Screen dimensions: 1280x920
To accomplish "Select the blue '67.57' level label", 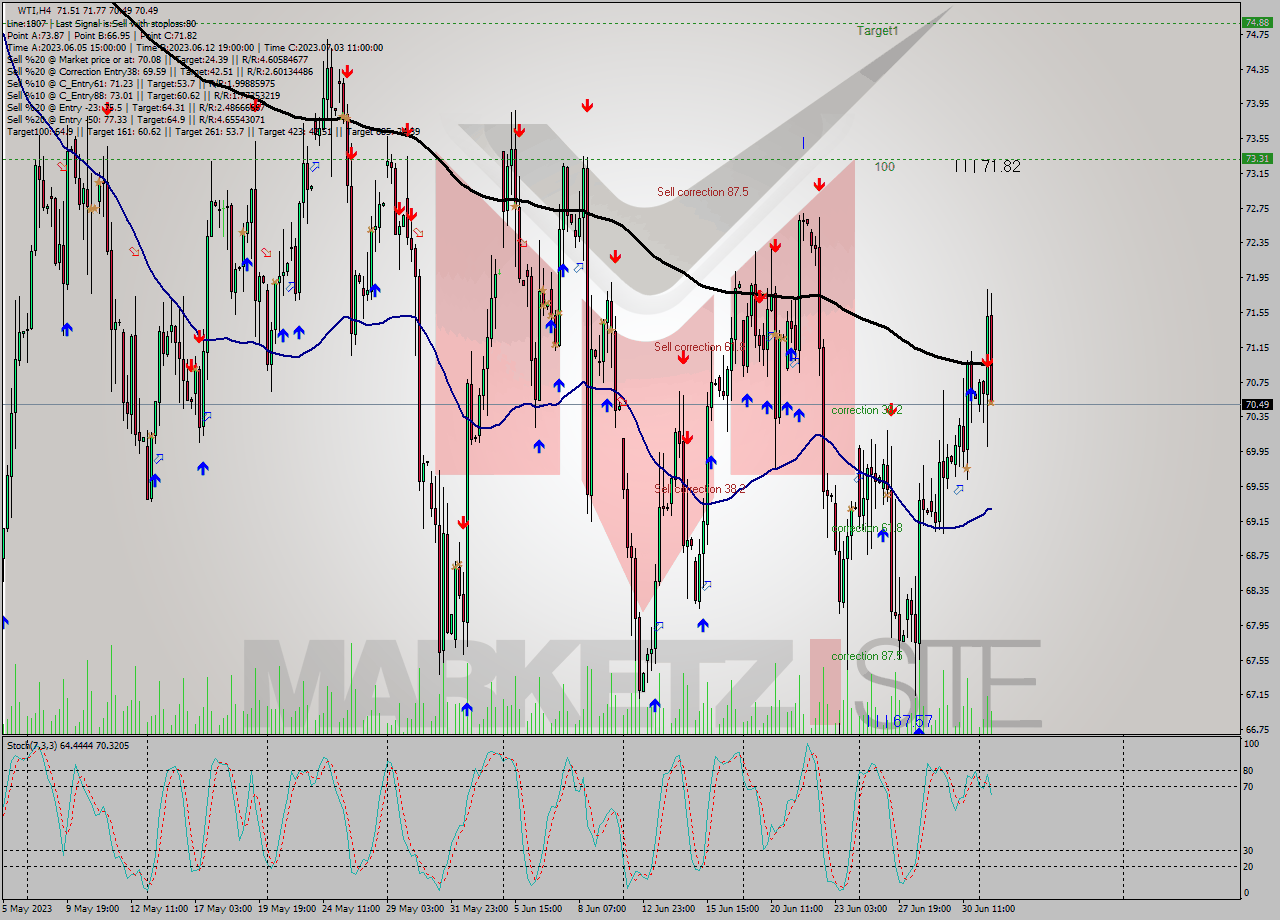I will point(912,721).
